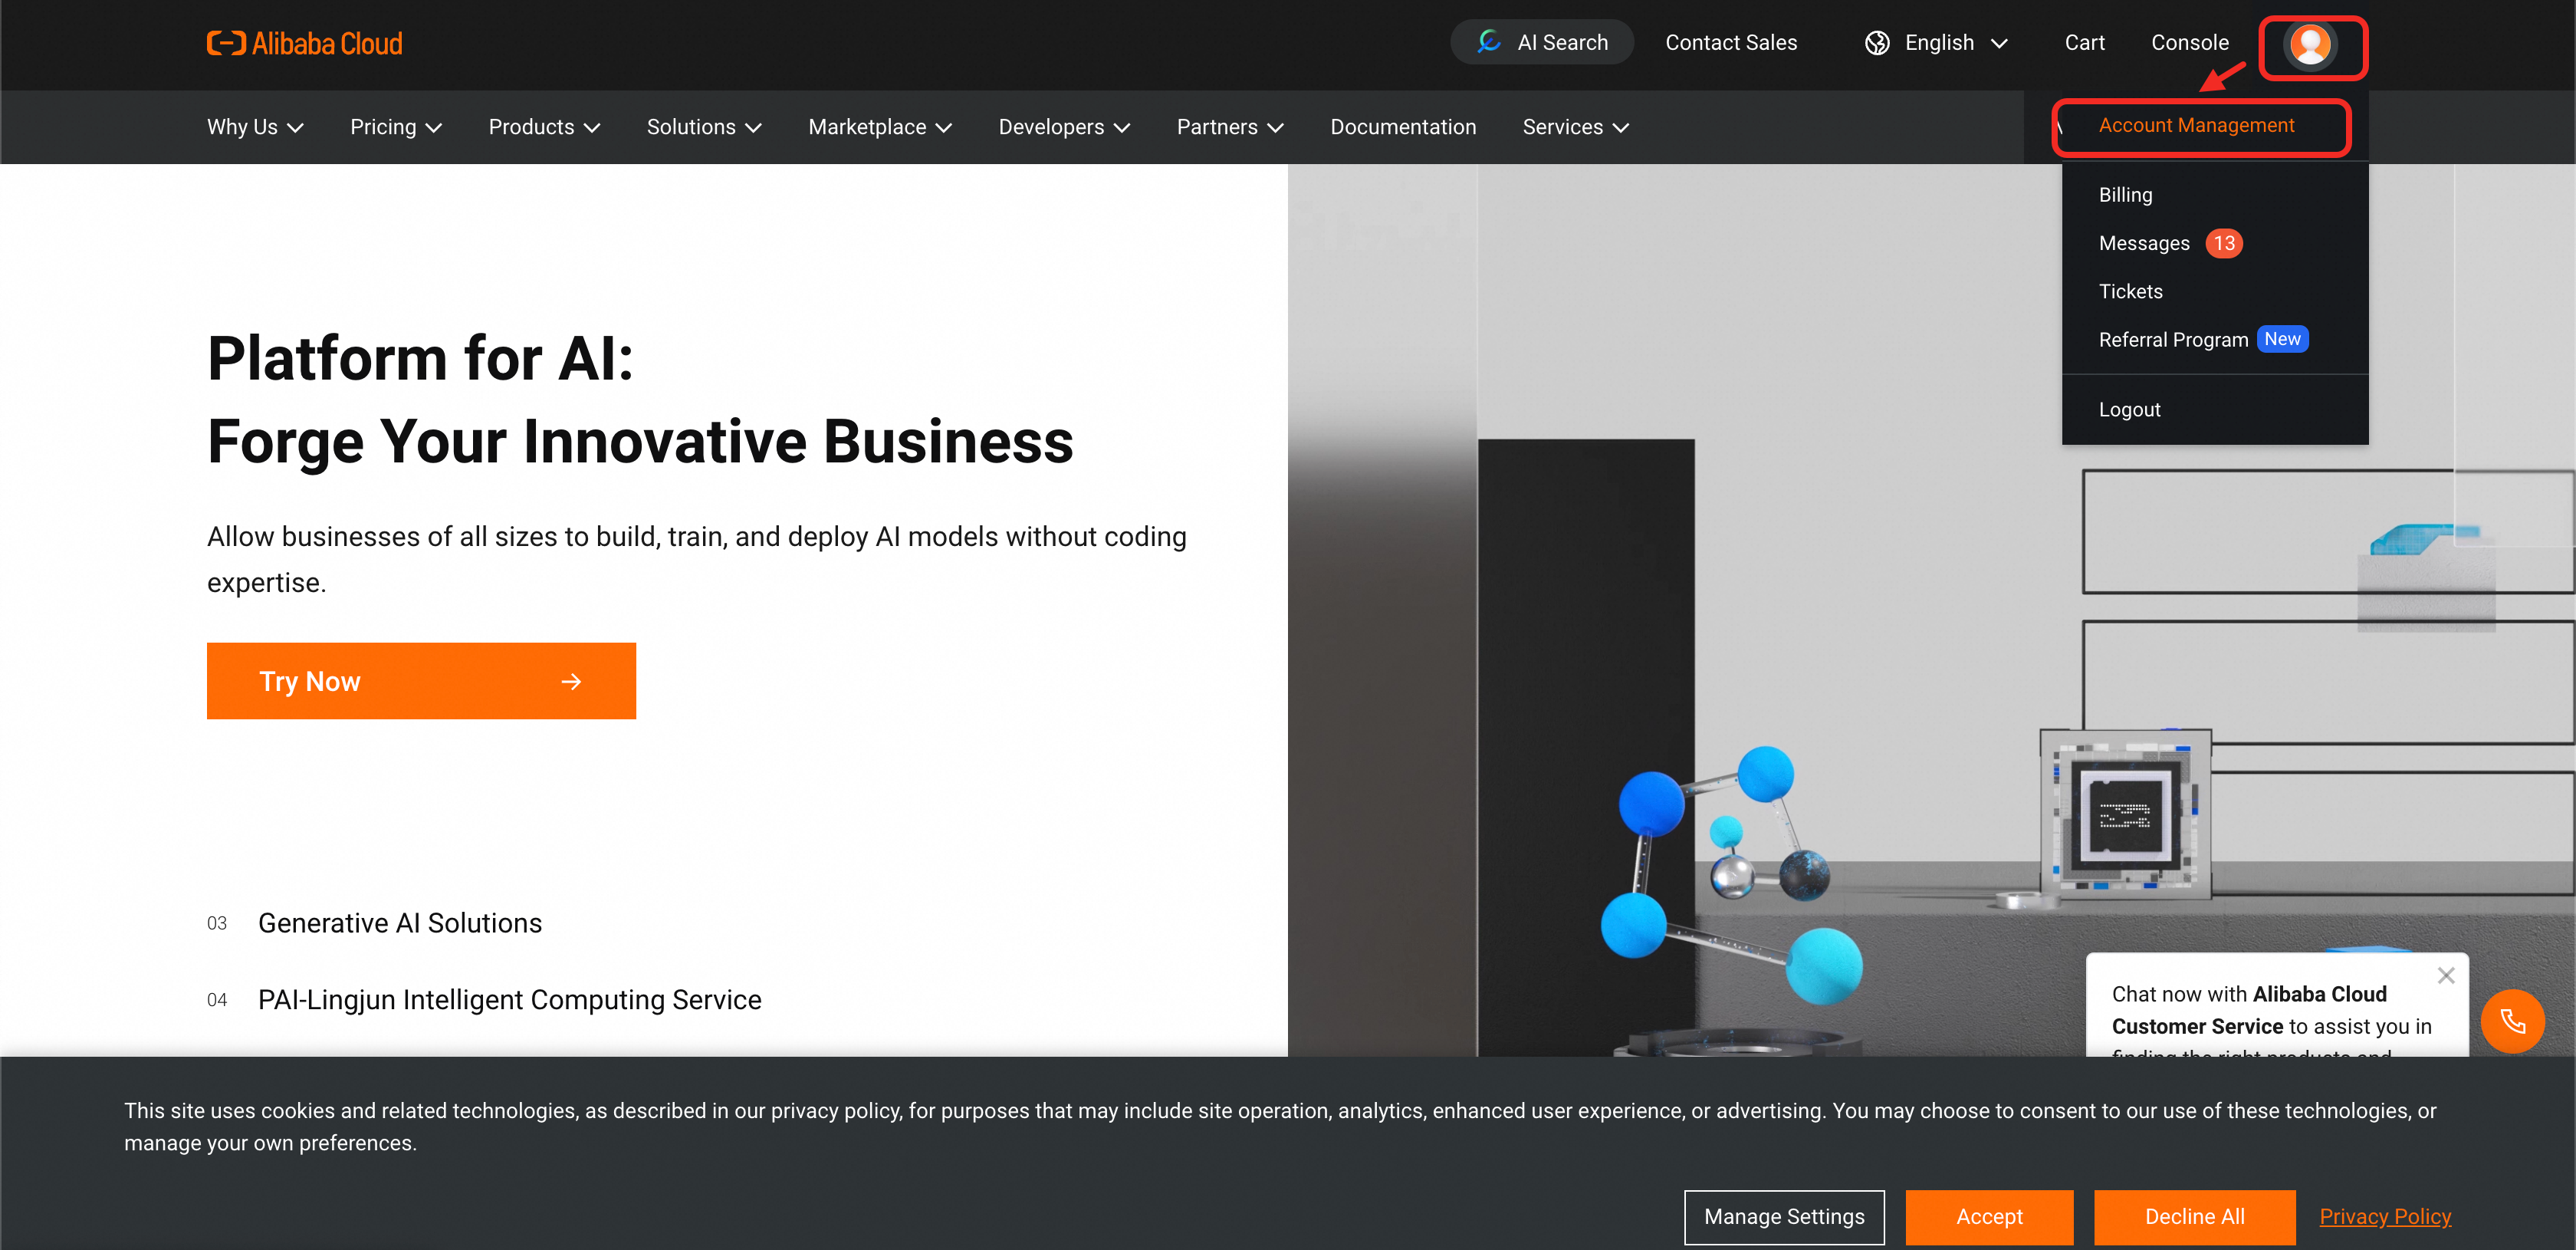Open the Privacy Policy link

point(2384,1217)
